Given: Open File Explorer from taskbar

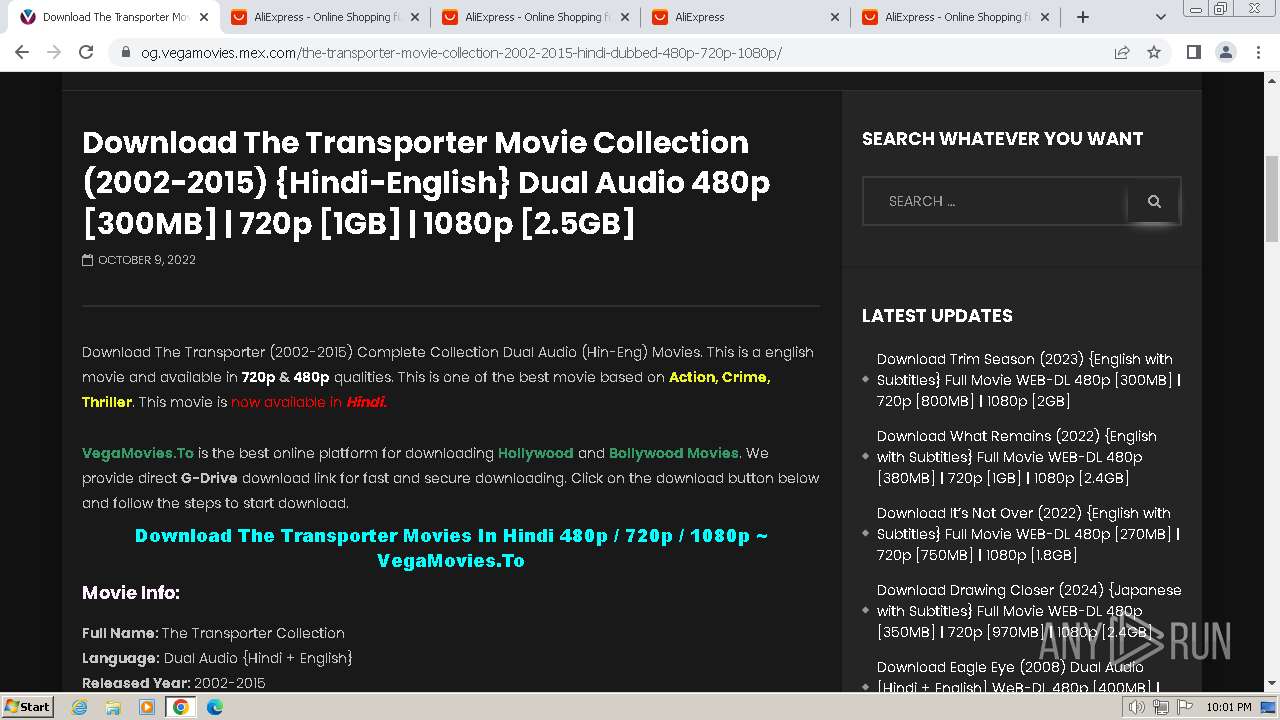Looking at the screenshot, I should 113,707.
